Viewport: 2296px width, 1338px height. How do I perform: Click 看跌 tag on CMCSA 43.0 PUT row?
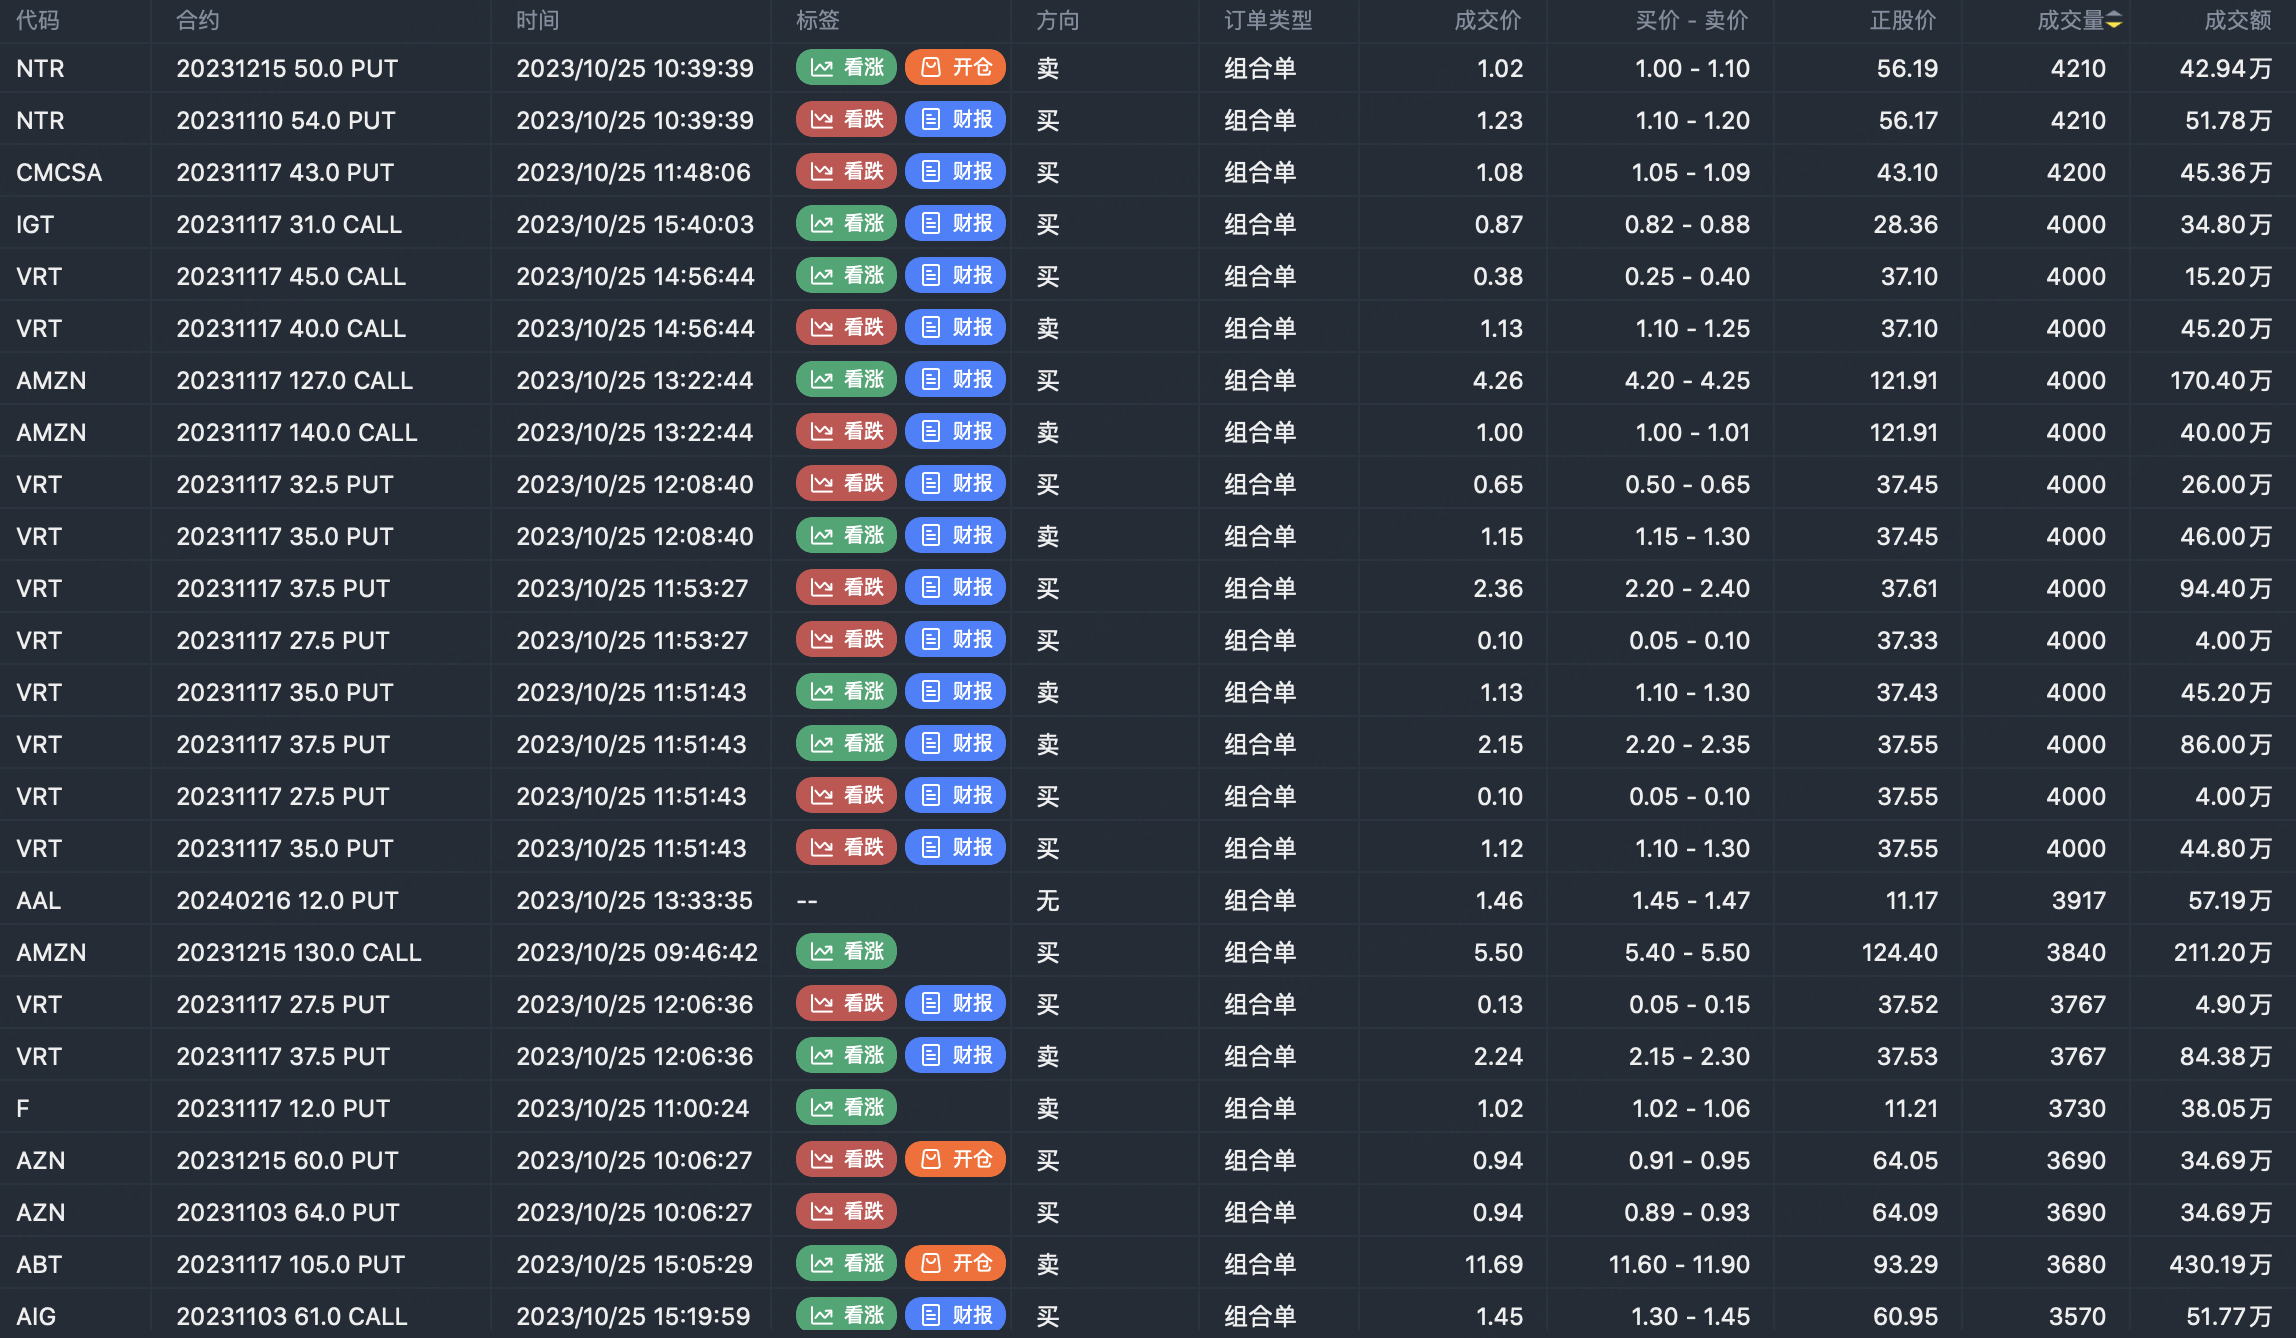point(847,172)
